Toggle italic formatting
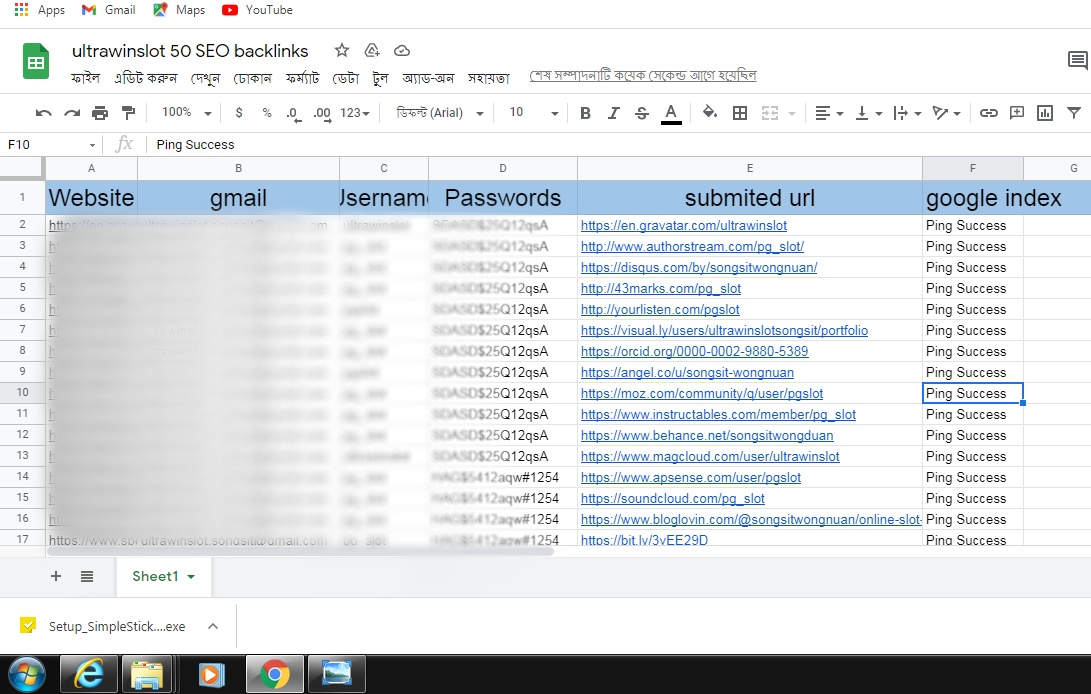Image resolution: width=1091 pixels, height=694 pixels. (613, 113)
